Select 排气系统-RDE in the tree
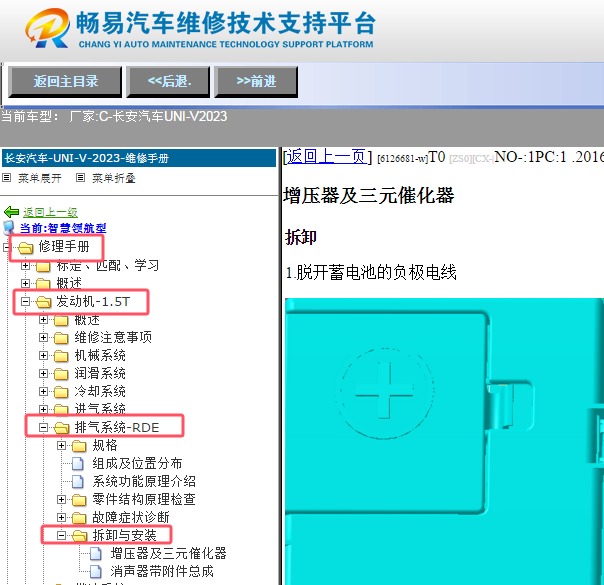Viewport: 604px width, 585px height. [117, 427]
